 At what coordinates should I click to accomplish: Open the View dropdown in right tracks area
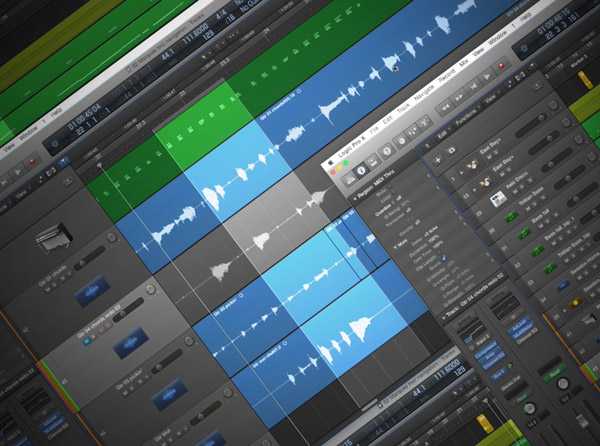489,100
